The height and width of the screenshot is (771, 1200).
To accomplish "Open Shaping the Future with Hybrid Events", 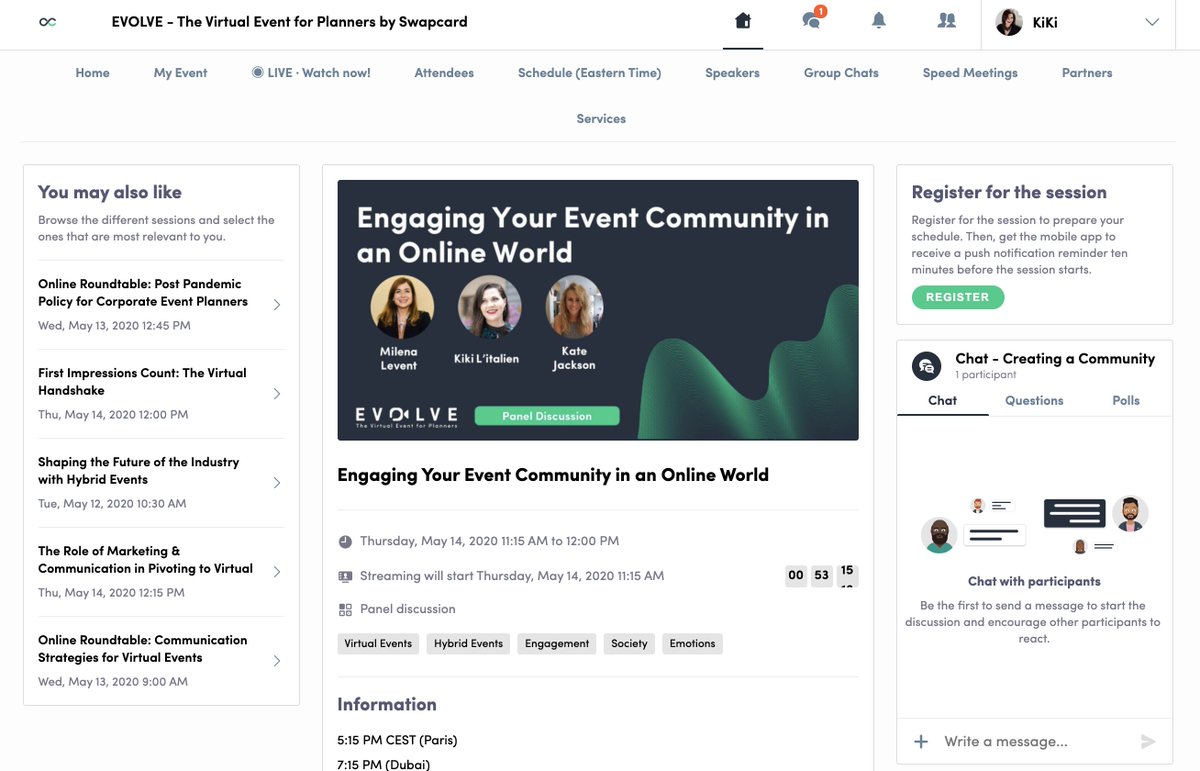I will click(x=139, y=471).
